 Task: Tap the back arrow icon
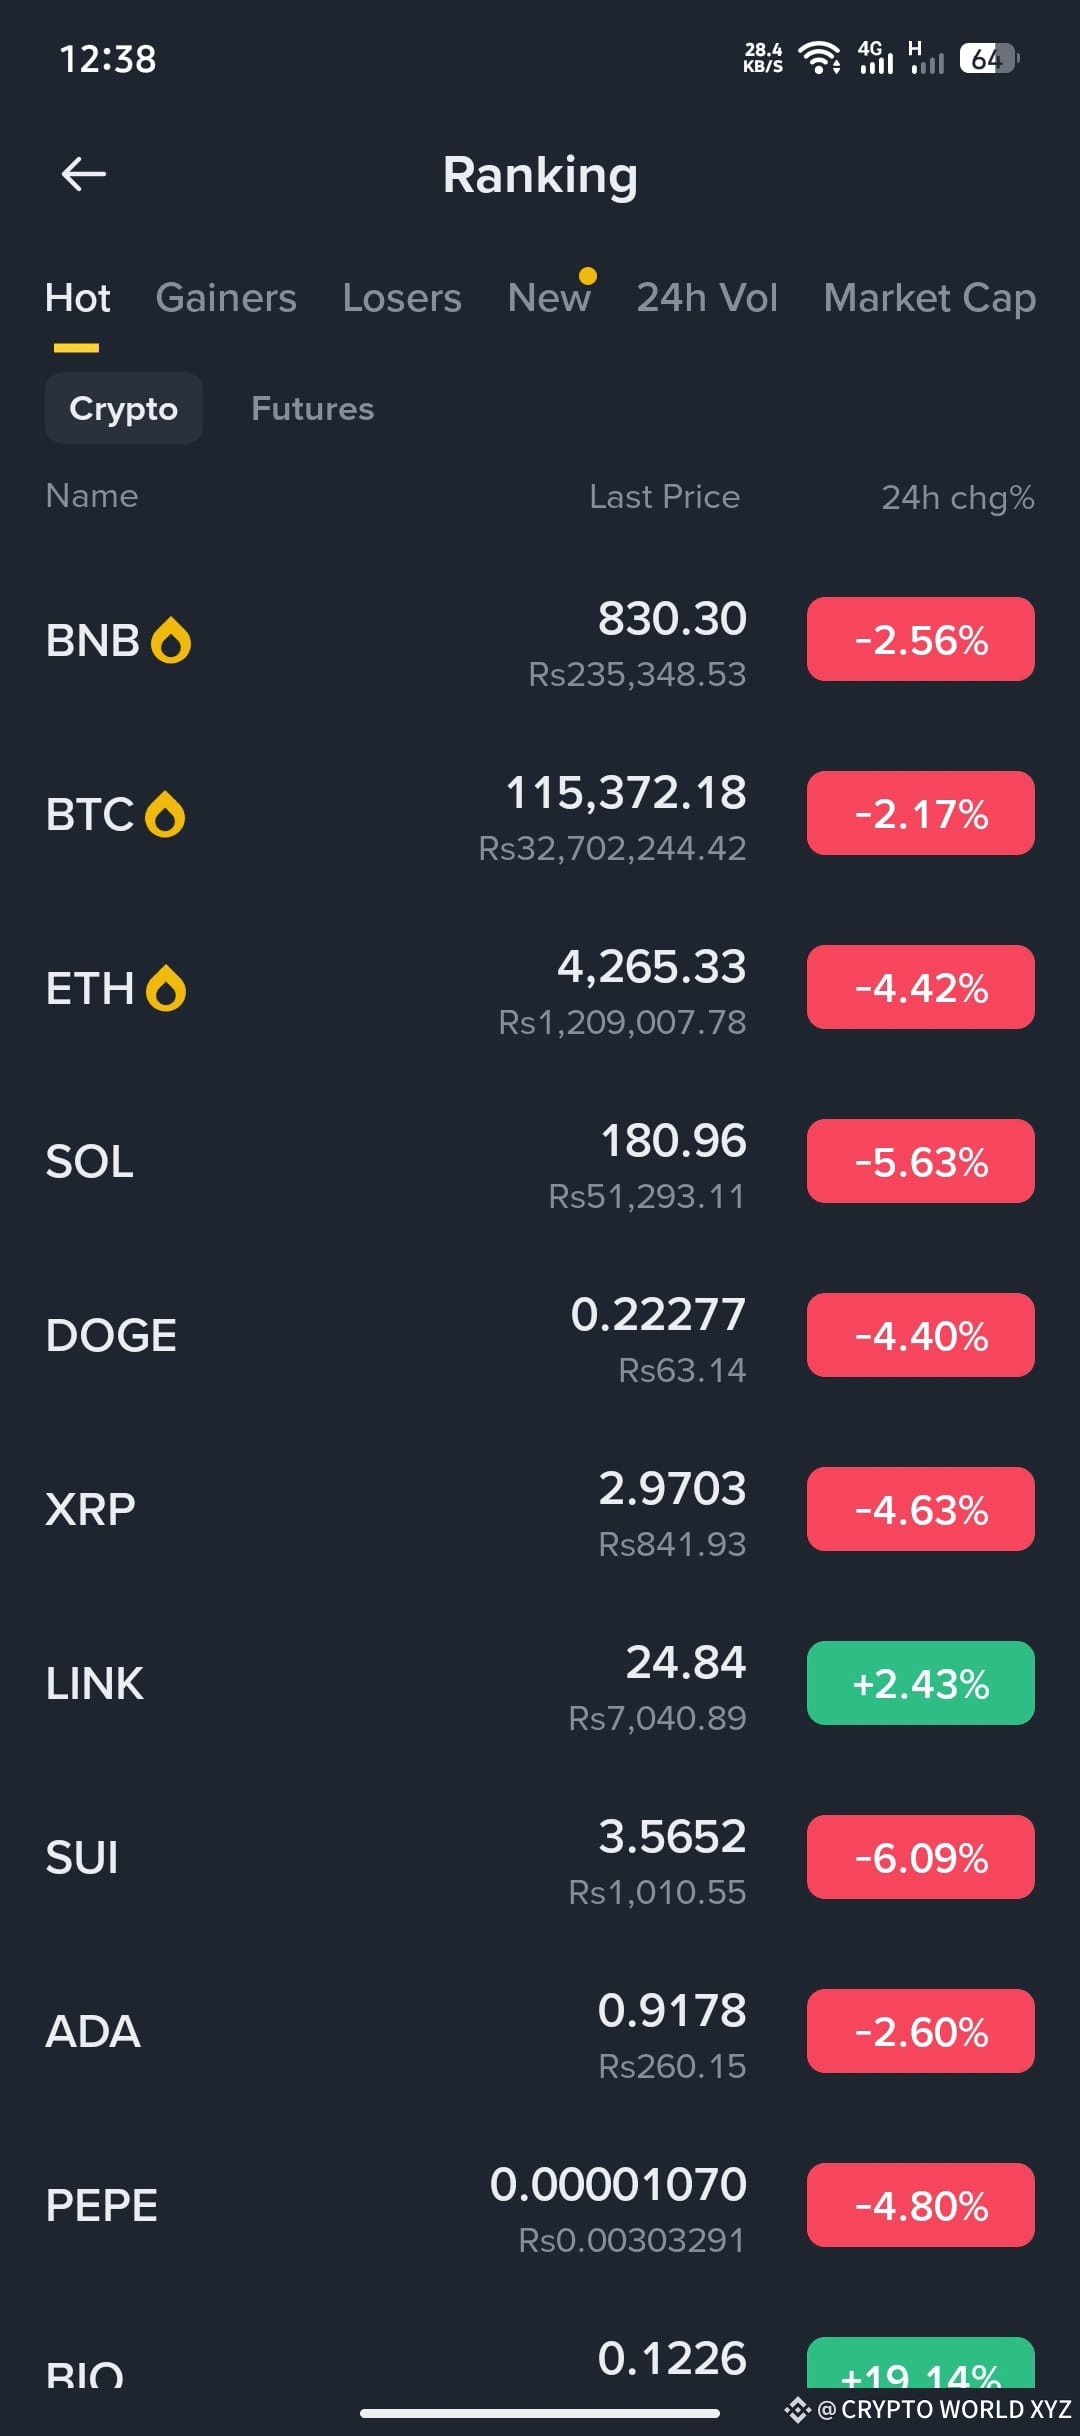(84, 175)
